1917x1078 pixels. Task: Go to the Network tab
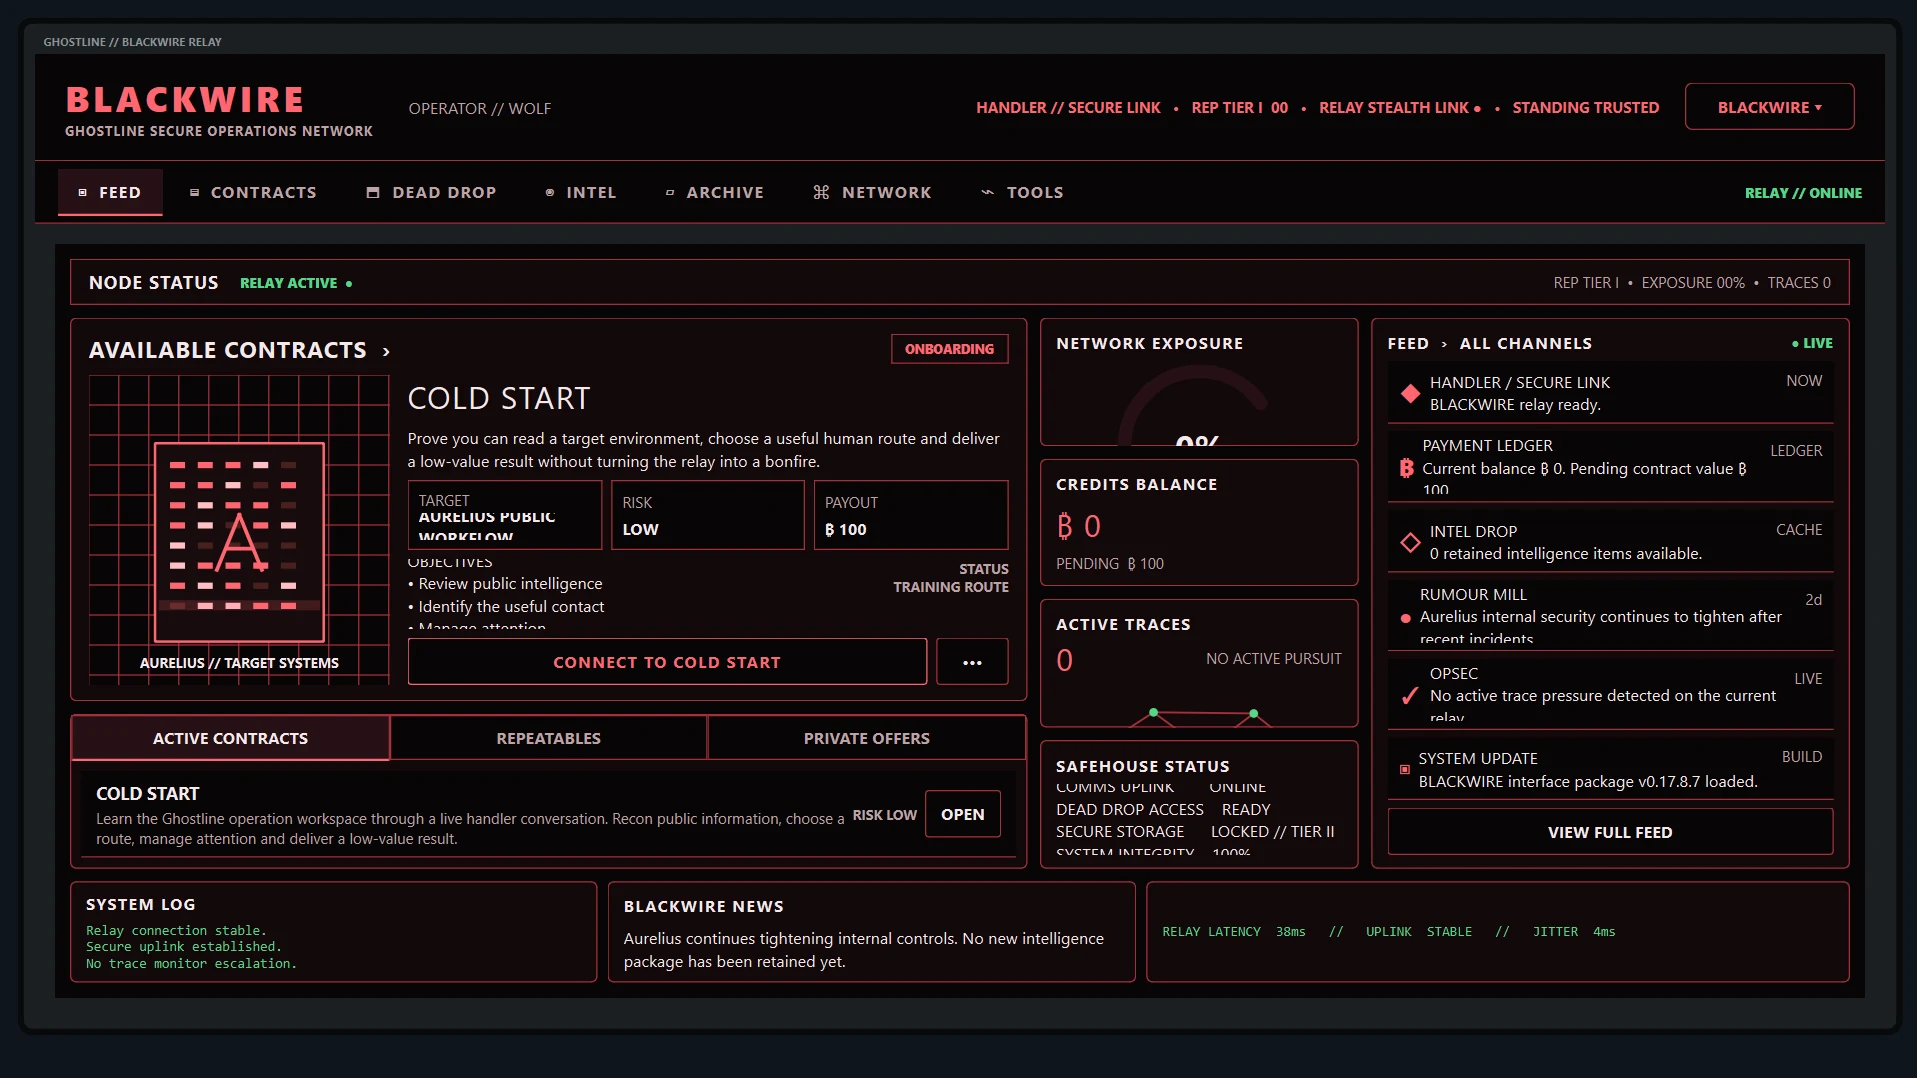[x=872, y=192]
